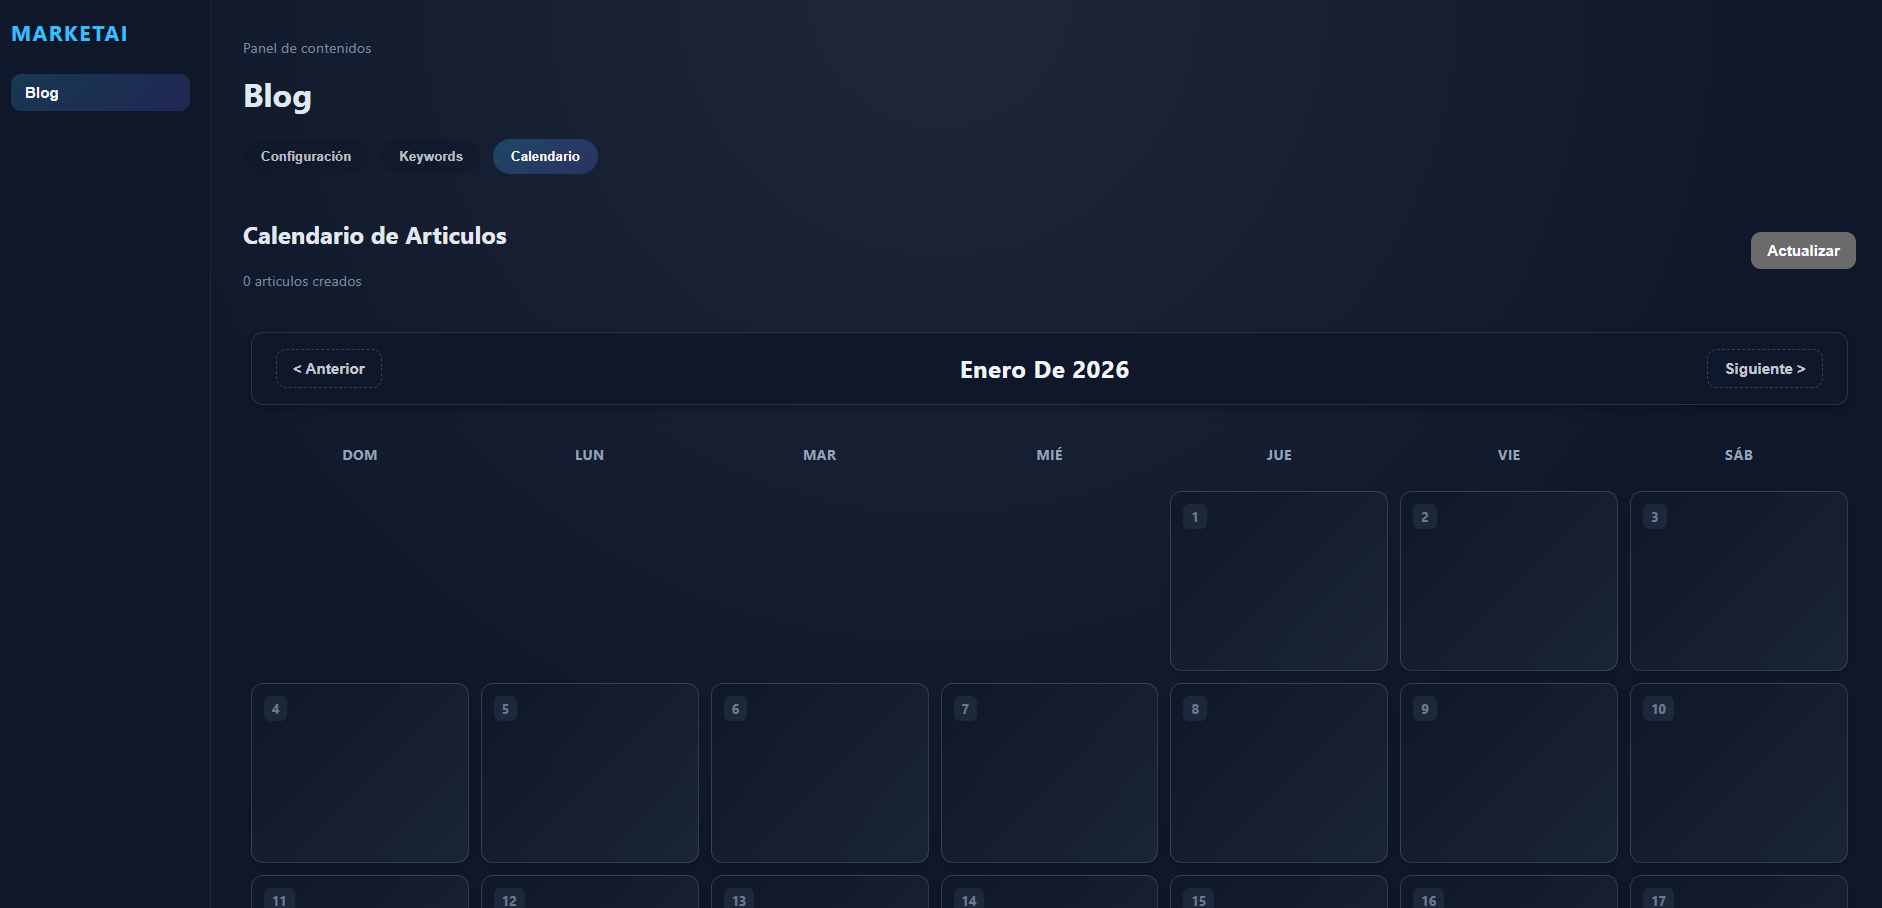Open the day 4 calendar cell

click(360, 773)
